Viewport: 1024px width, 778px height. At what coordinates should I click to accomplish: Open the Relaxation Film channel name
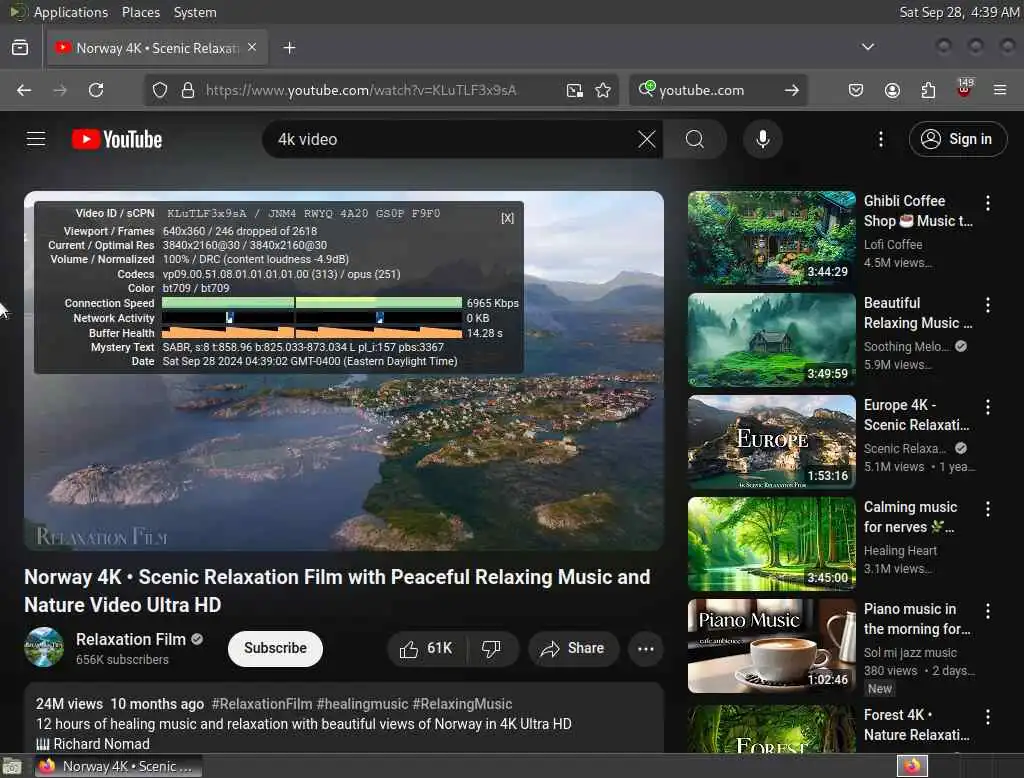tap(131, 640)
